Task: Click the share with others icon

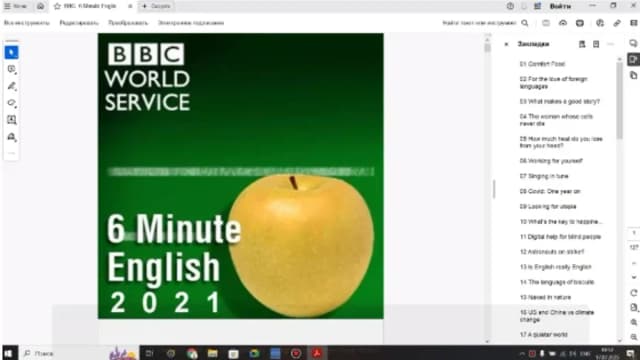Action: [600, 23]
